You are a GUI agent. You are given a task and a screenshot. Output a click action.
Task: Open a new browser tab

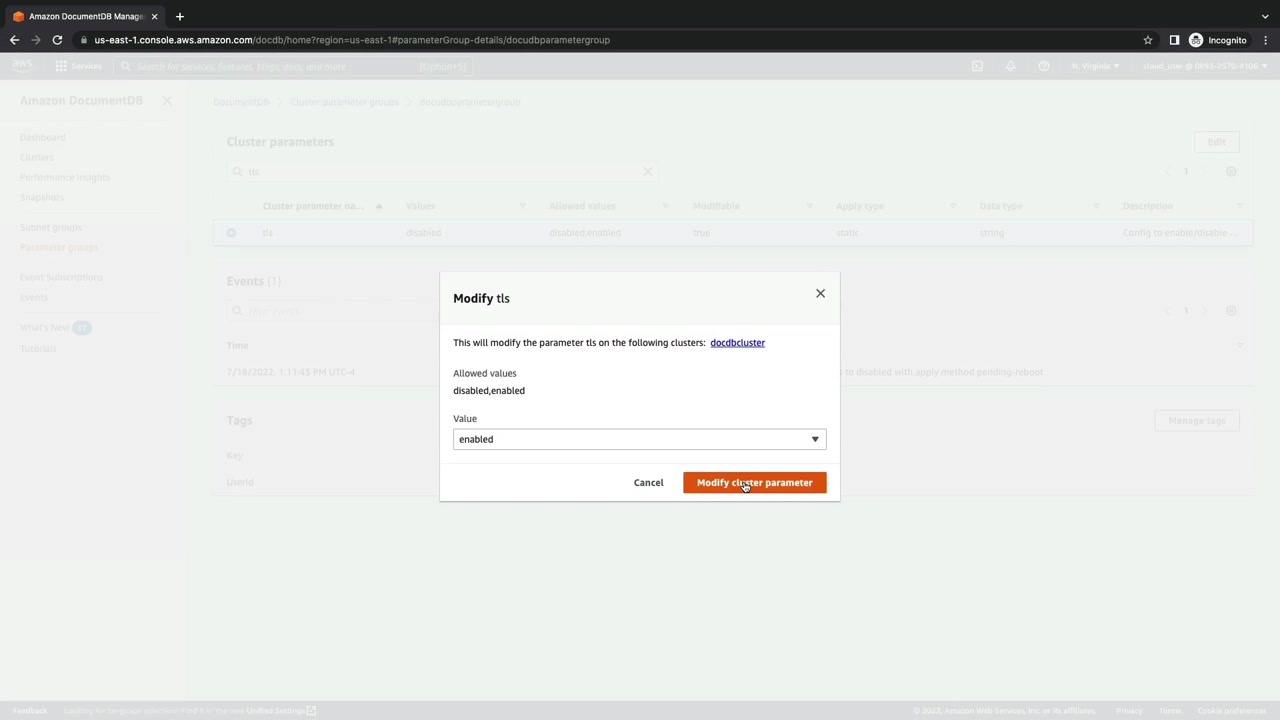180,16
